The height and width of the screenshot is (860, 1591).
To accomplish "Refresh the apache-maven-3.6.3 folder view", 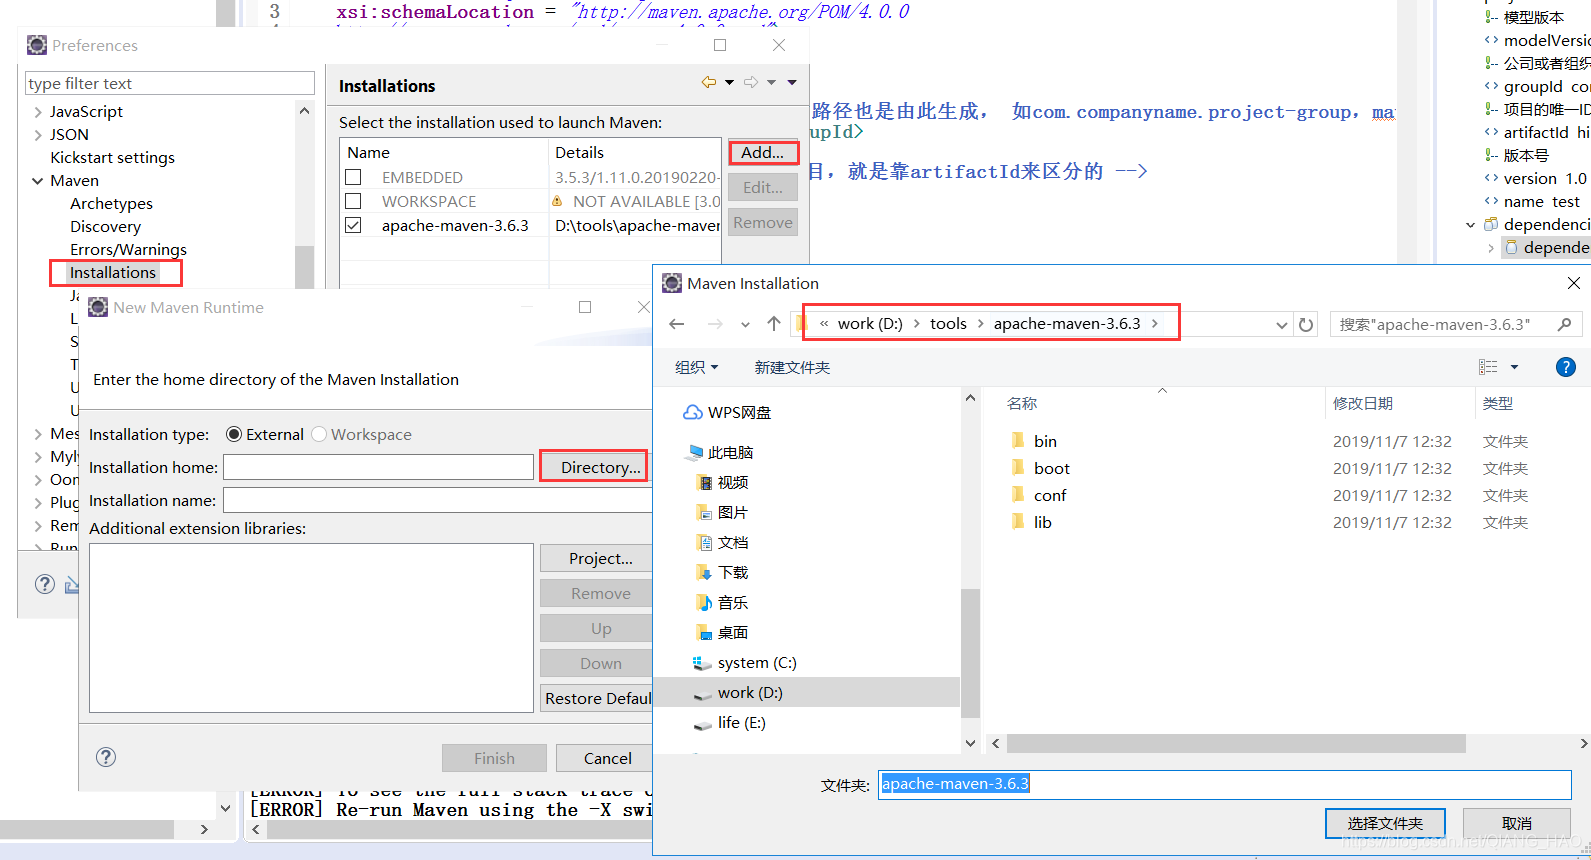I will [1306, 324].
